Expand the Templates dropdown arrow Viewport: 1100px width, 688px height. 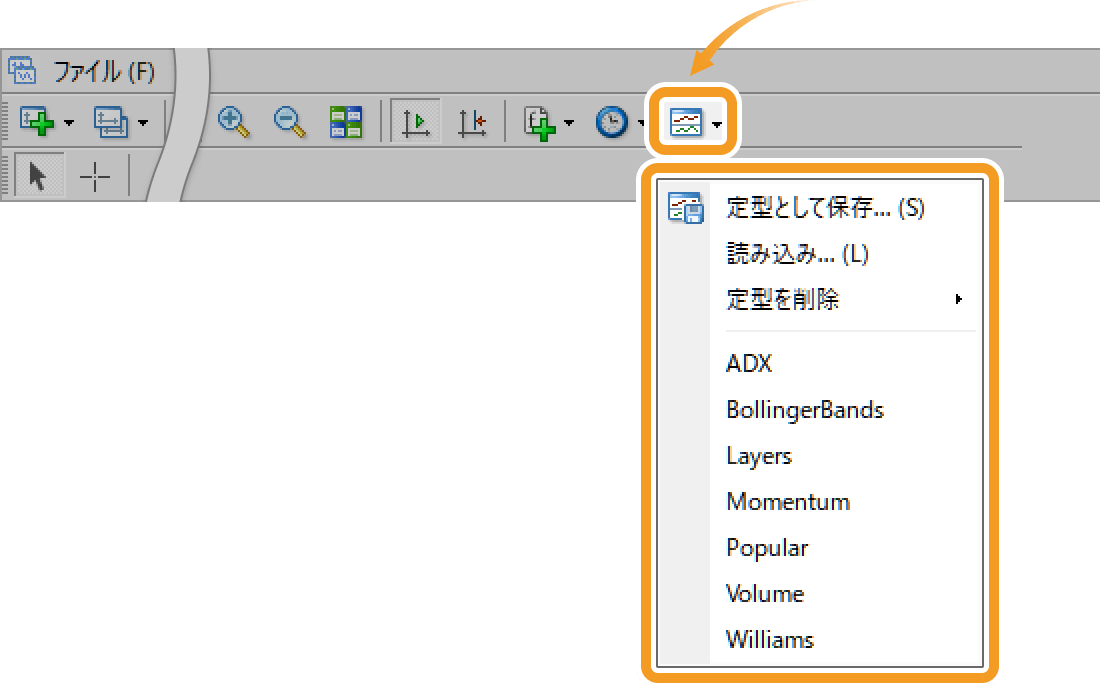[x=716, y=124]
